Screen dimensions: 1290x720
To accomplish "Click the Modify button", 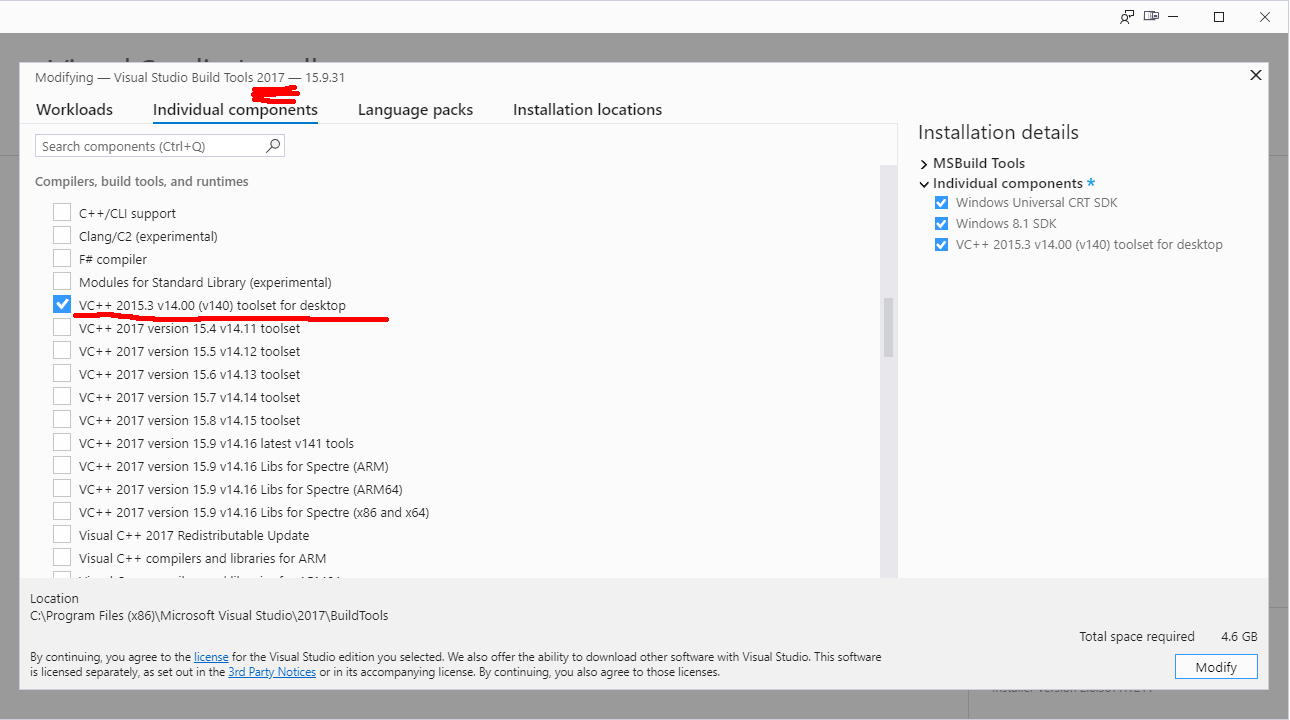I will pos(1216,667).
